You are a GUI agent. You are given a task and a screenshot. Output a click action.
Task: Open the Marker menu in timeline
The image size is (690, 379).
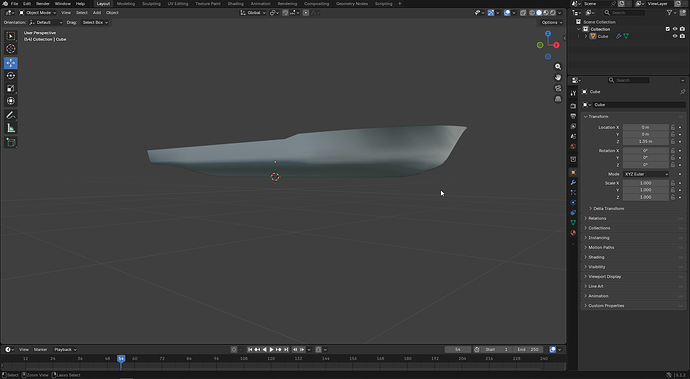click(x=40, y=350)
